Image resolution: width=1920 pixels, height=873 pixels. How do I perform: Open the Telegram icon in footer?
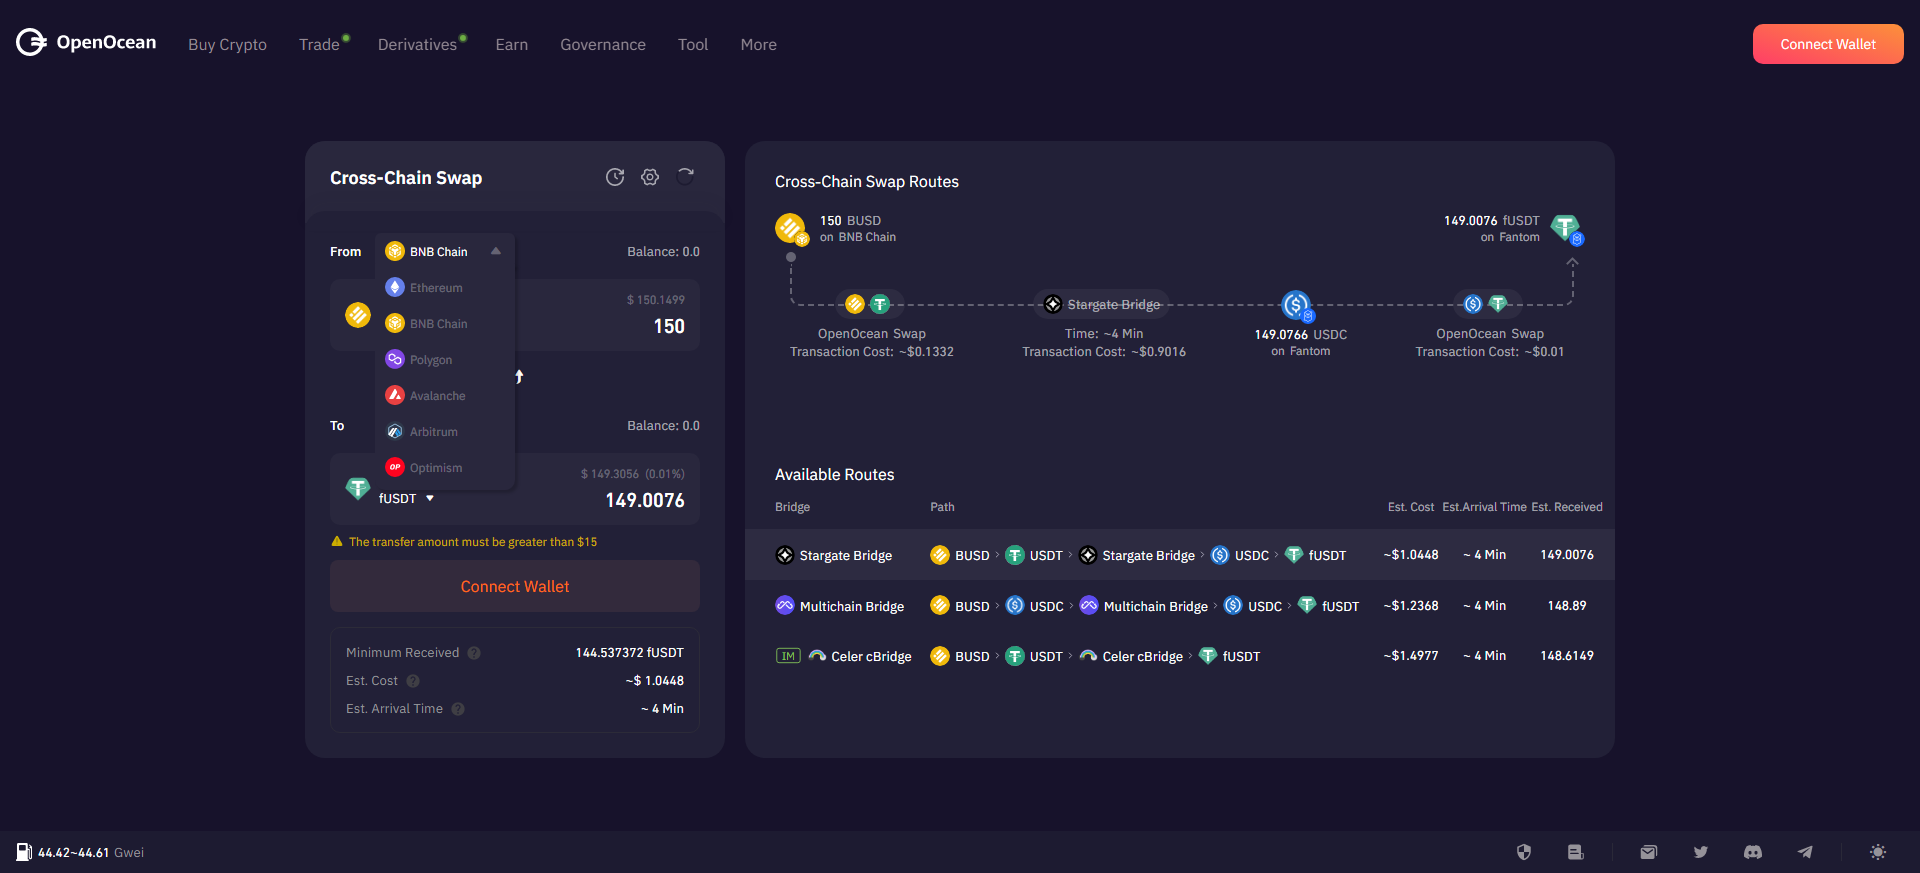tap(1805, 852)
